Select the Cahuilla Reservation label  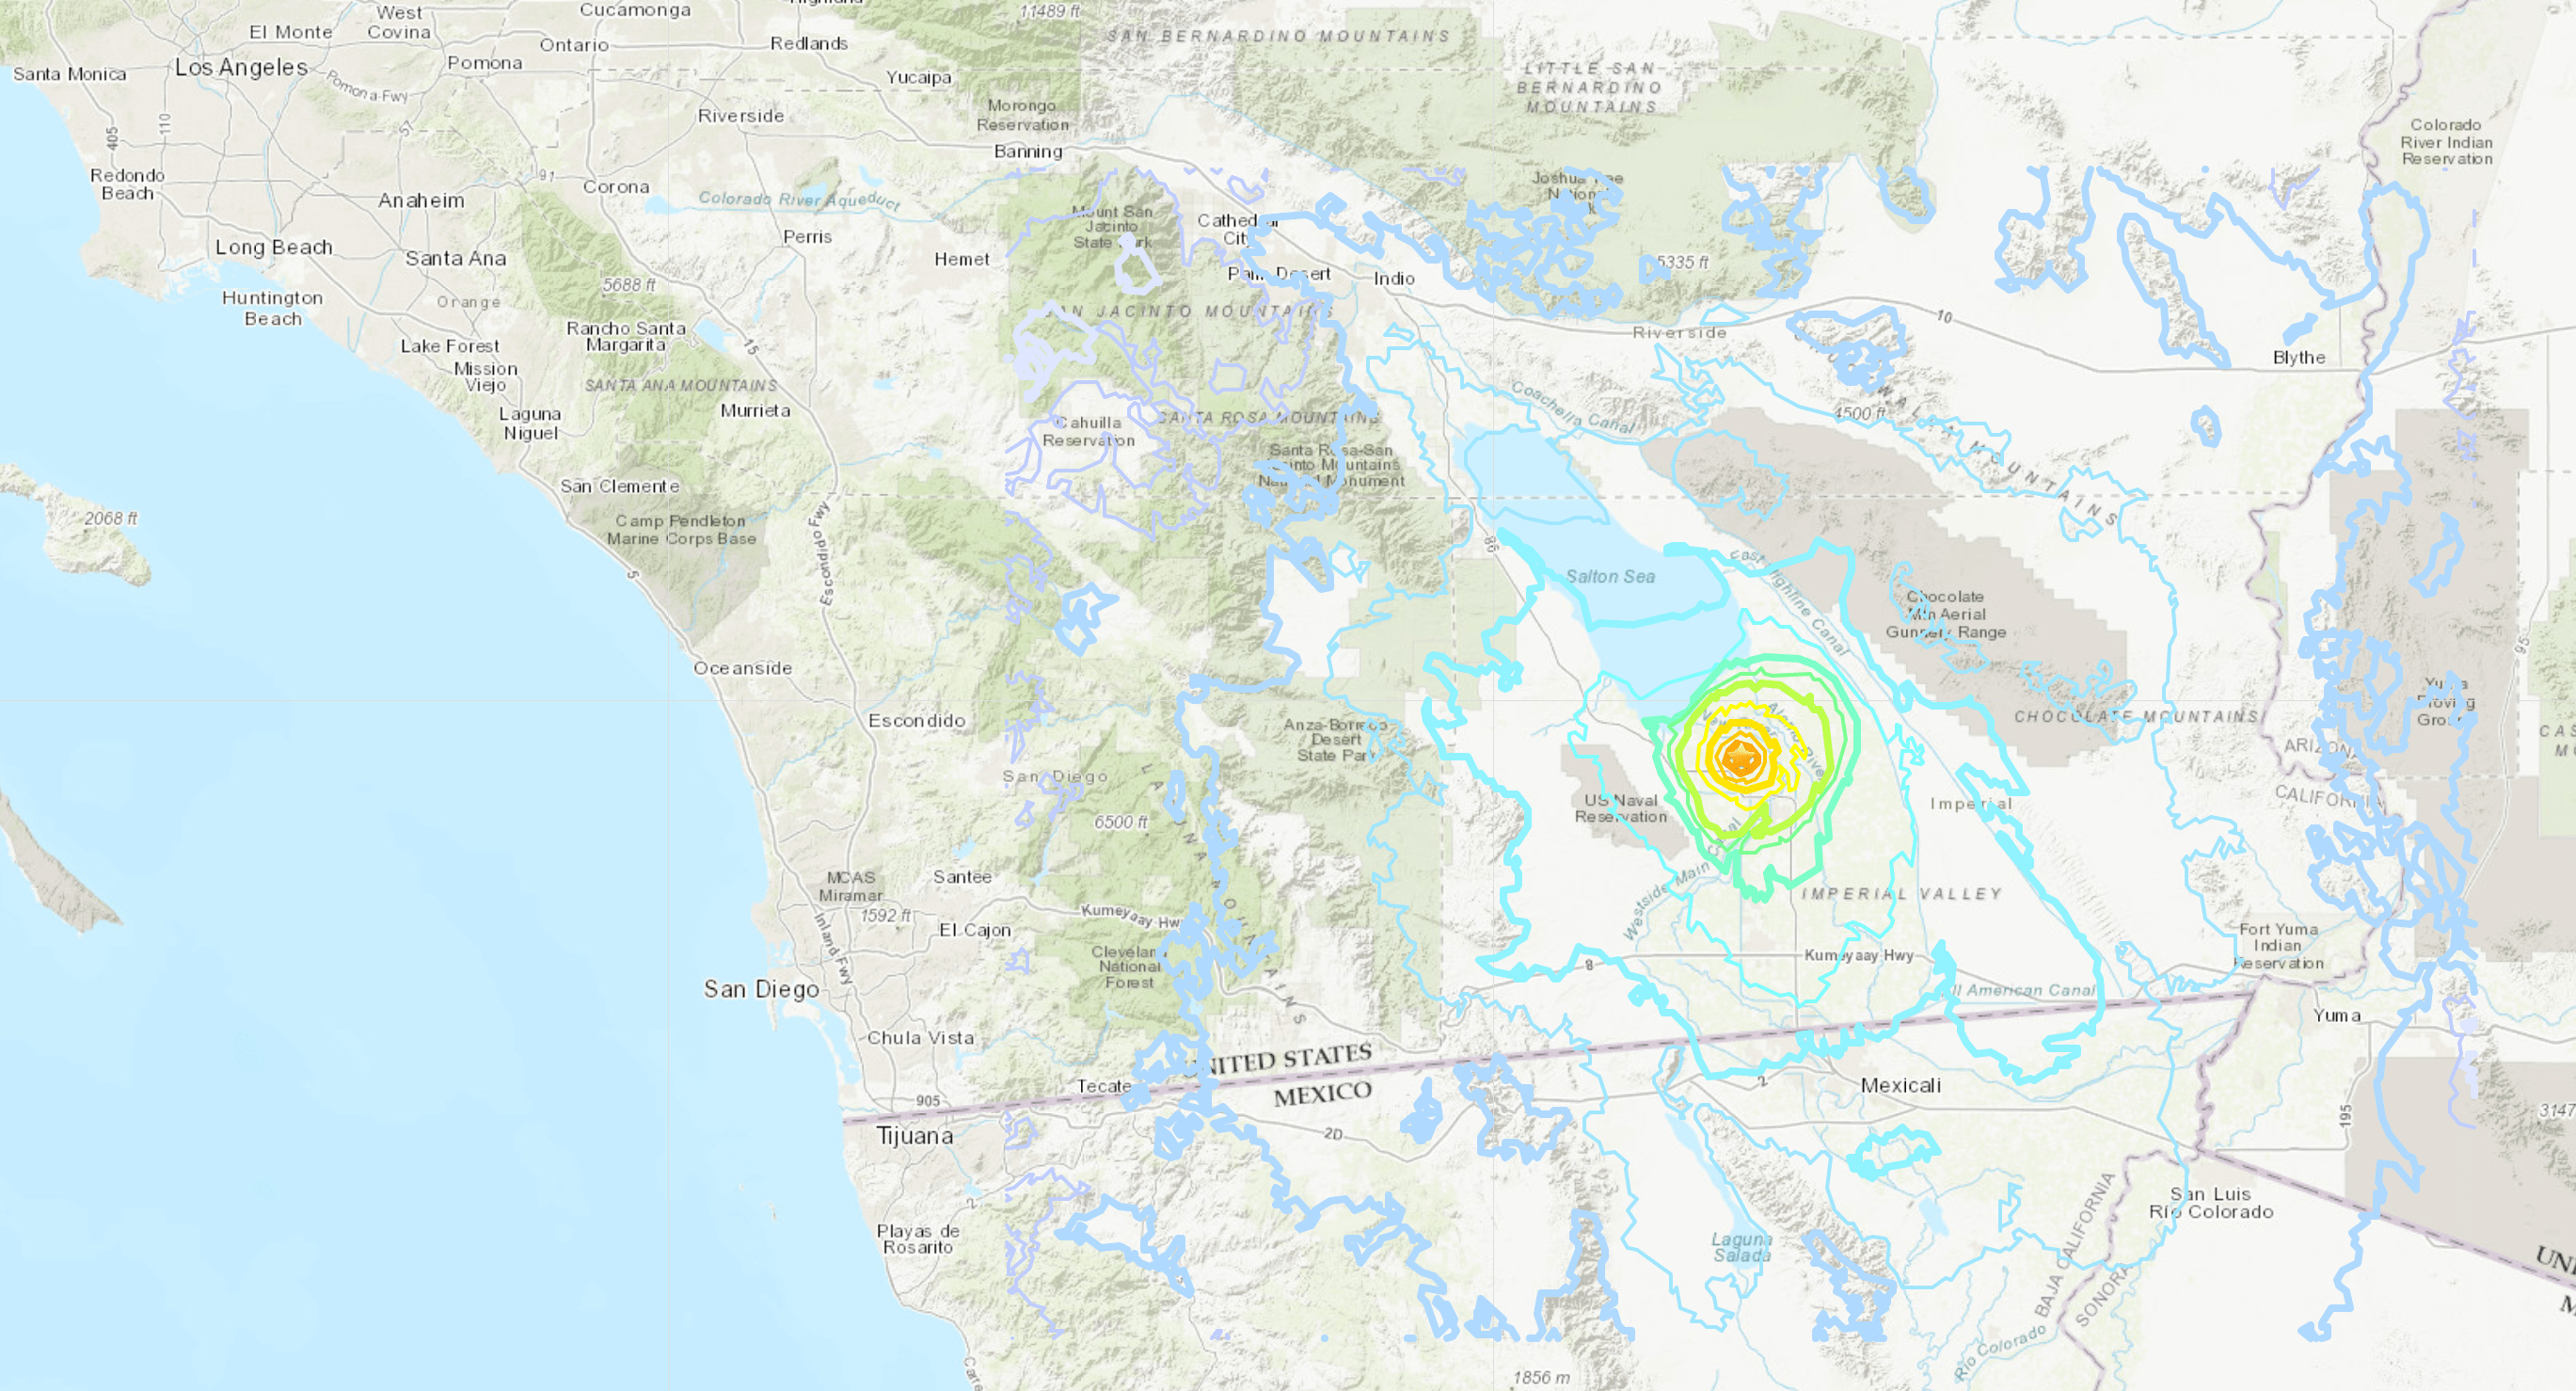1089,431
